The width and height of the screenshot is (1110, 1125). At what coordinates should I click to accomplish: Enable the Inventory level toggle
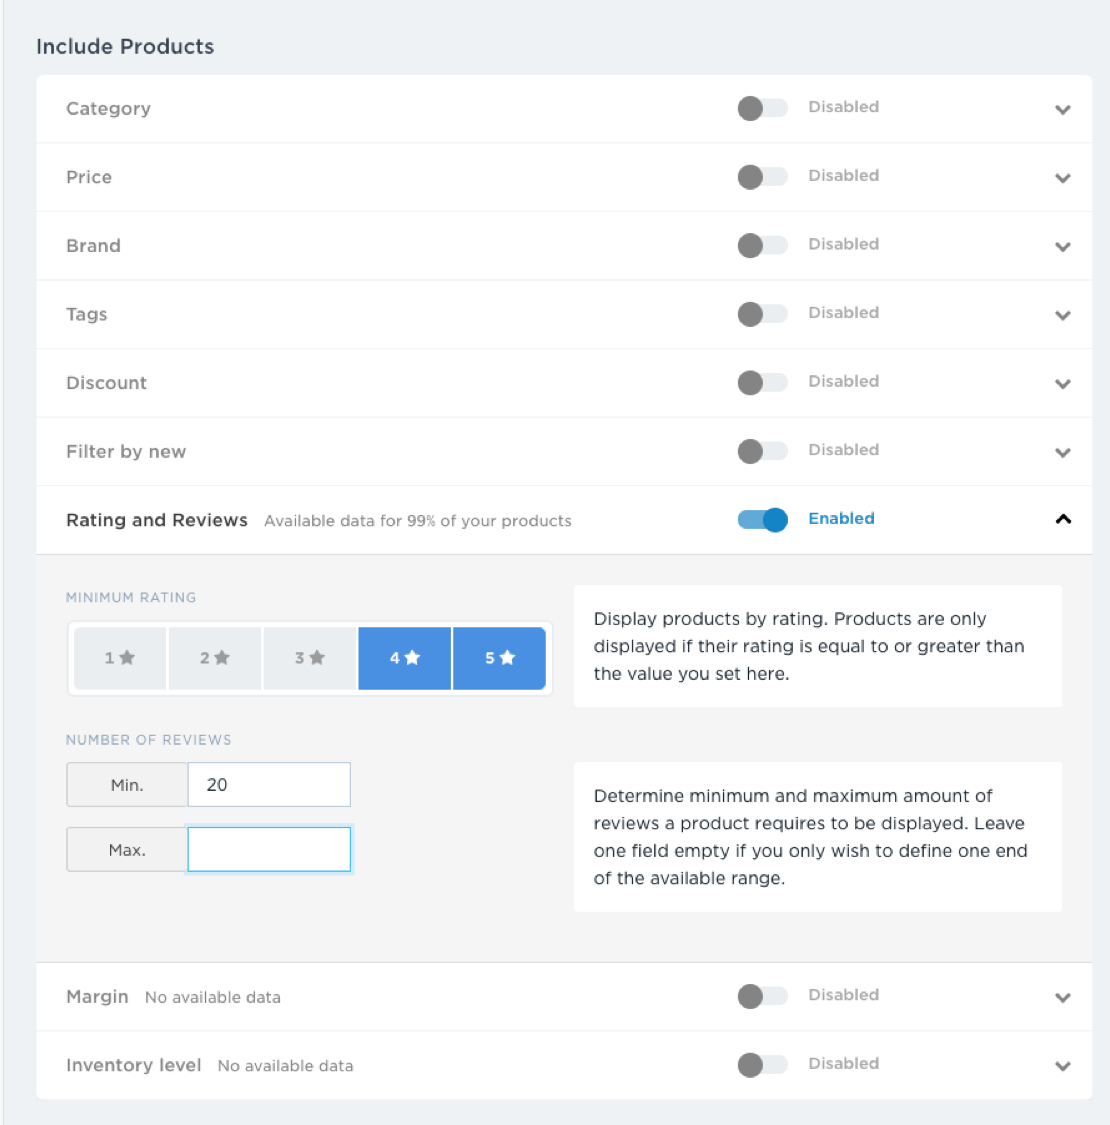(762, 1064)
